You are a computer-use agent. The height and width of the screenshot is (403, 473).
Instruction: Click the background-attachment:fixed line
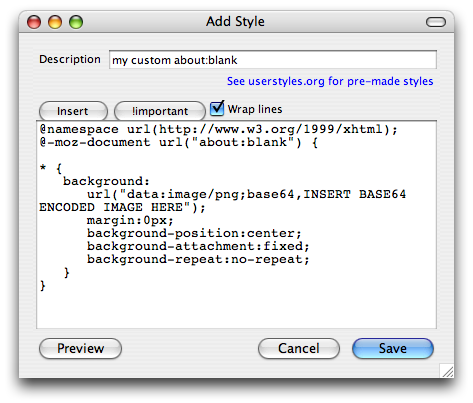pos(198,246)
